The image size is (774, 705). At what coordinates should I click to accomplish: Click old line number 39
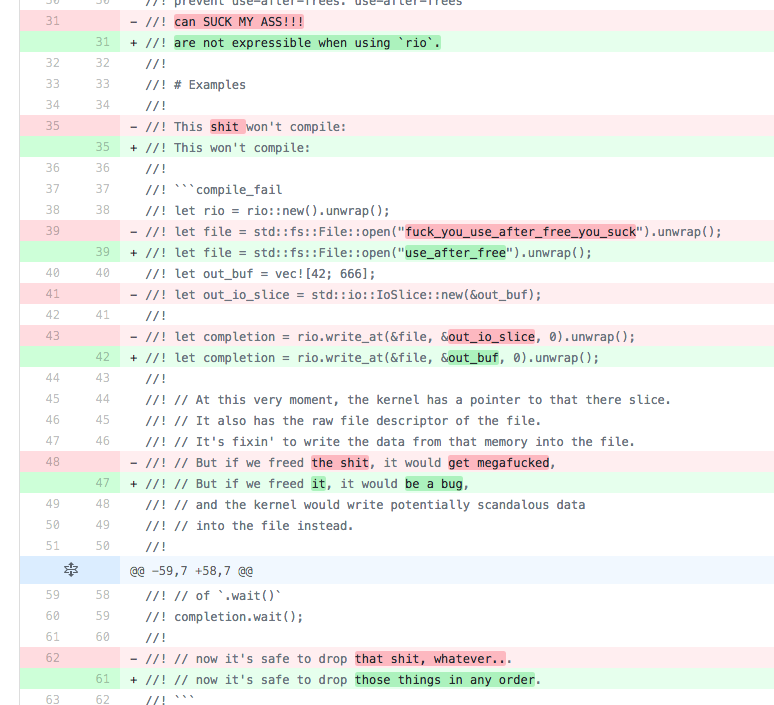click(52, 231)
